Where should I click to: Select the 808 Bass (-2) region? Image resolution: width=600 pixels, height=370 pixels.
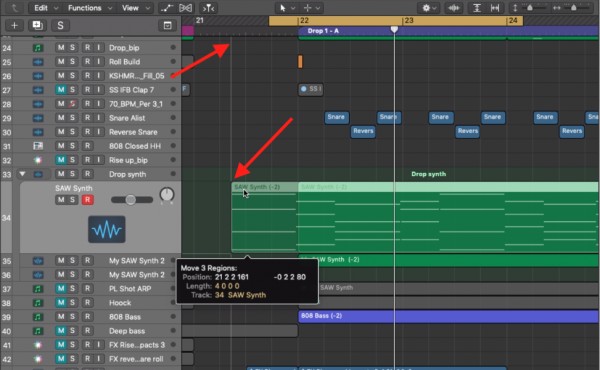pyautogui.click(x=448, y=316)
